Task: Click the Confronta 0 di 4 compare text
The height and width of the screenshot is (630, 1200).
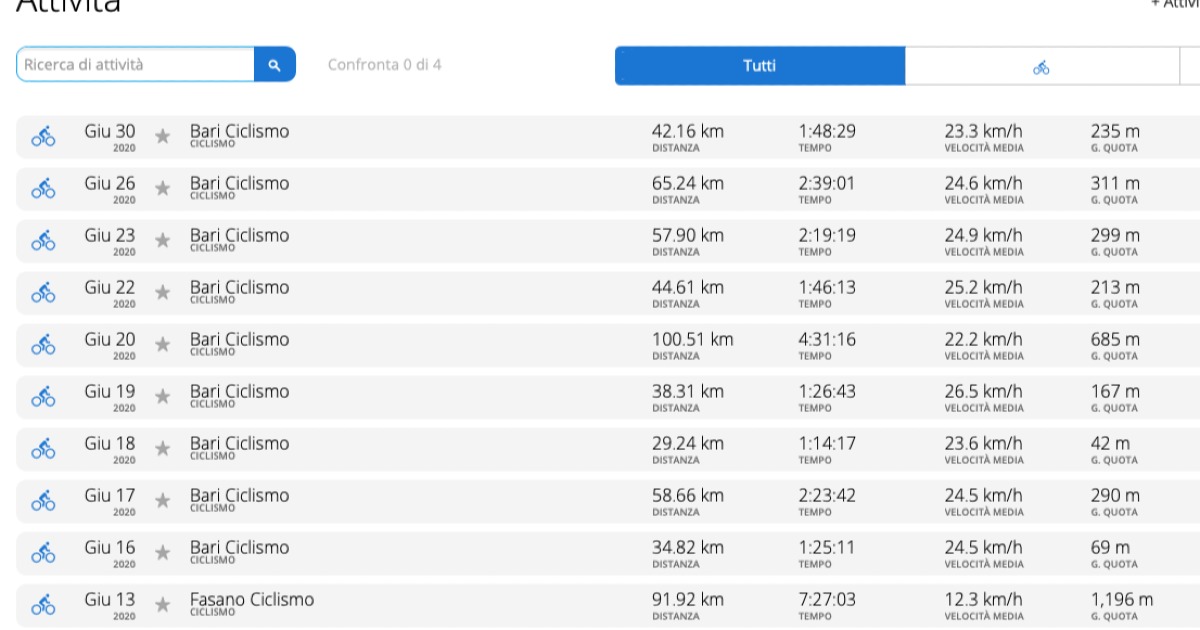Action: click(x=384, y=65)
